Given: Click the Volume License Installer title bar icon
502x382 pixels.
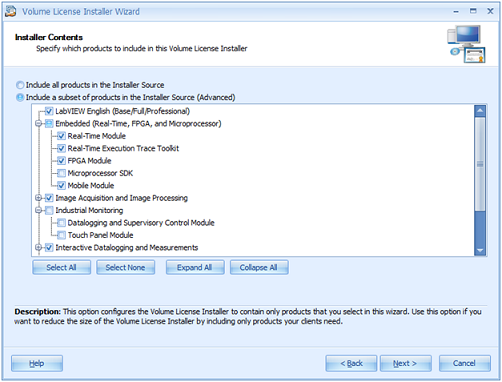Looking at the screenshot, I should point(10,11).
